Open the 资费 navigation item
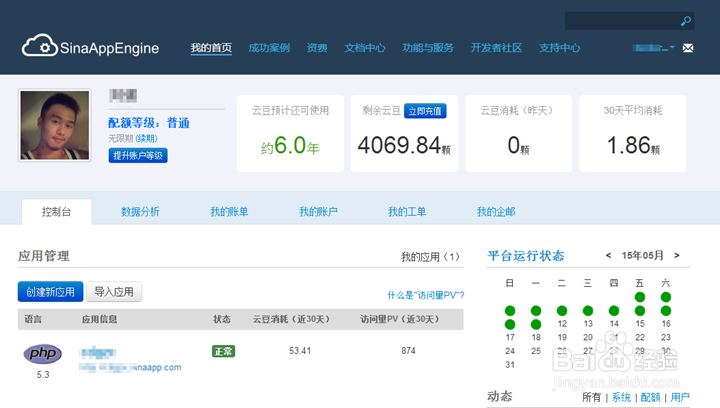The image size is (720, 408). [317, 48]
